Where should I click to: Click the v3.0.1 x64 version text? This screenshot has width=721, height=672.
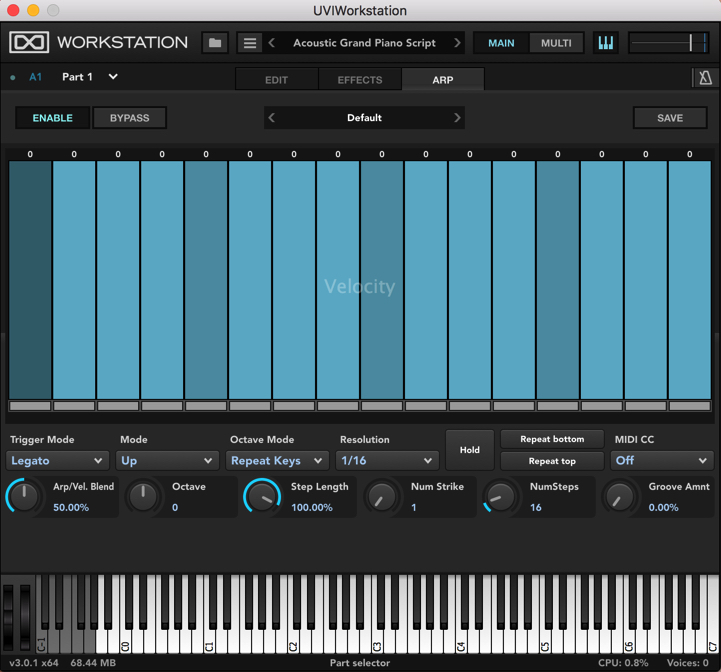click(x=34, y=663)
